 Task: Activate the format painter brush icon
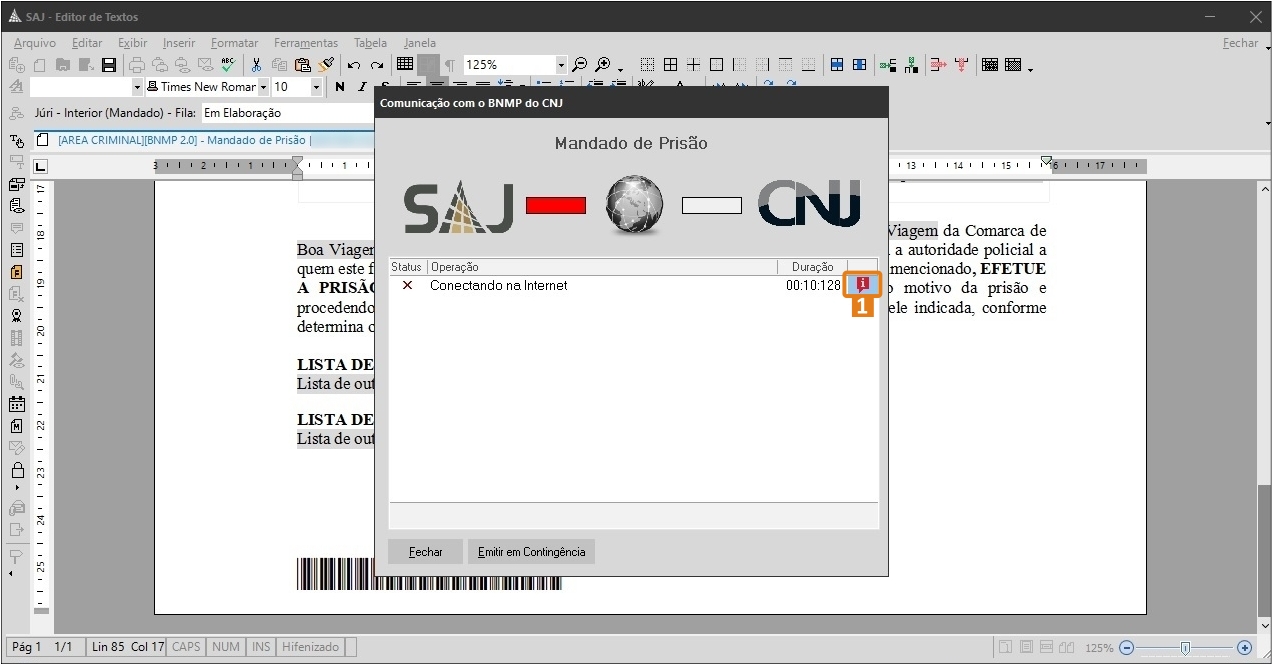pos(326,65)
